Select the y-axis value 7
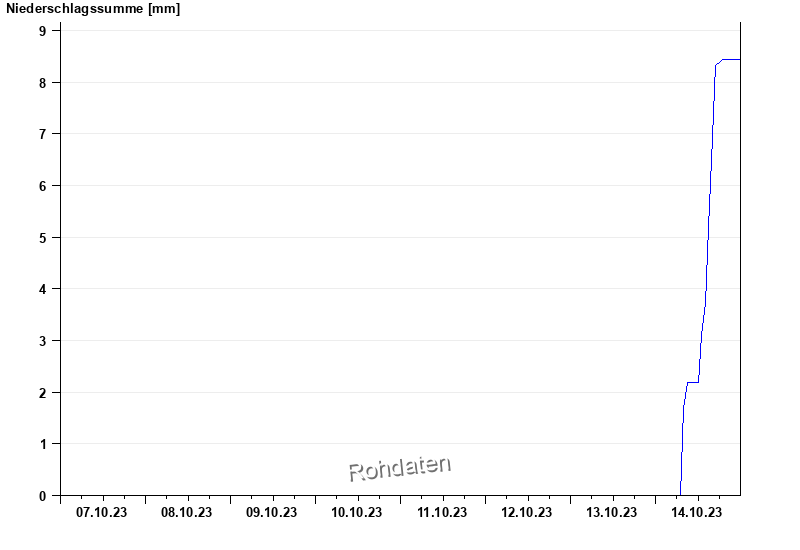The image size is (800, 550). (43, 134)
